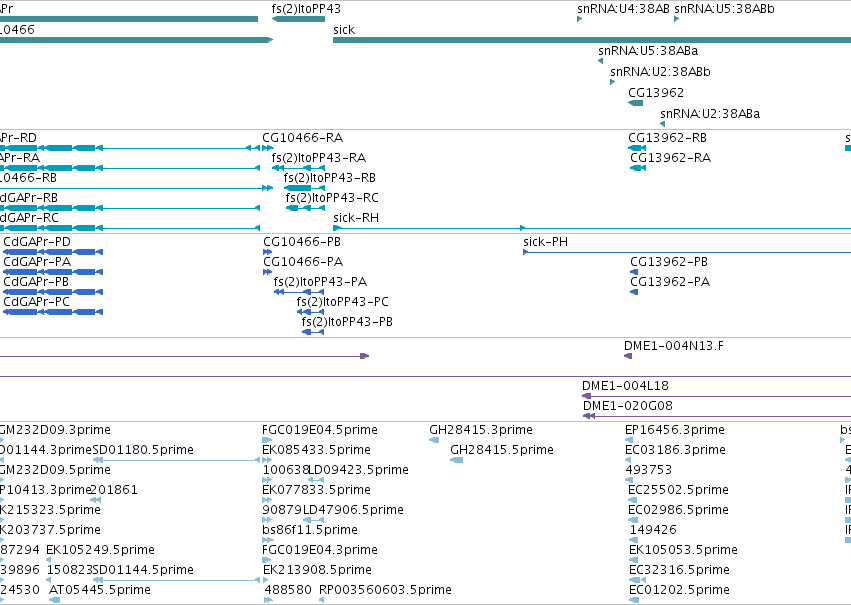Image resolution: width=851 pixels, height=605 pixels.
Task: Select the fs(2)ltoPP43 gene label
Action: coord(306,9)
